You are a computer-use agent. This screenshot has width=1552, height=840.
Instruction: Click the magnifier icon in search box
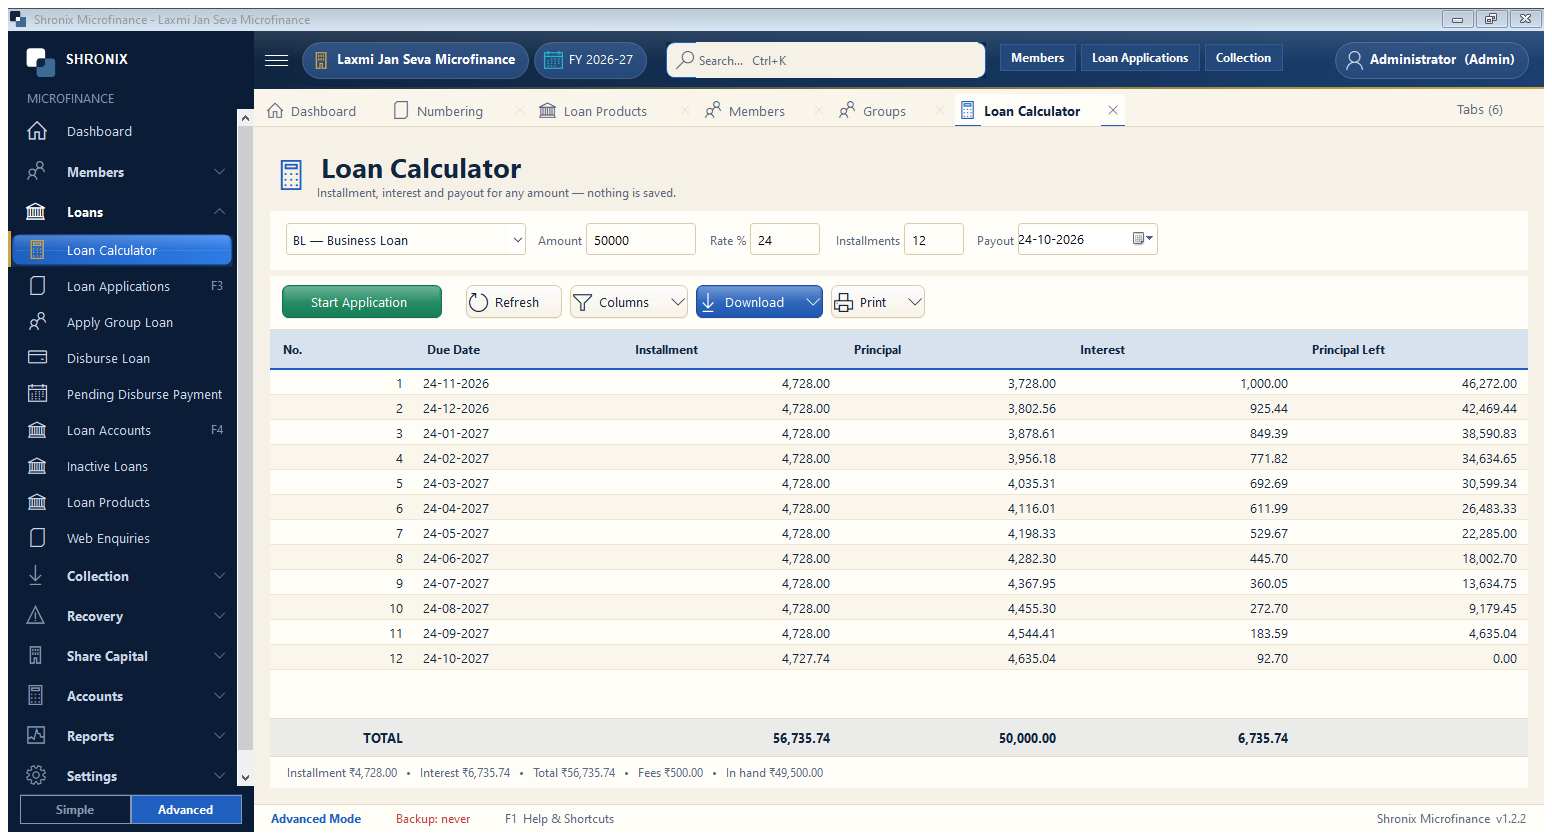pos(685,60)
